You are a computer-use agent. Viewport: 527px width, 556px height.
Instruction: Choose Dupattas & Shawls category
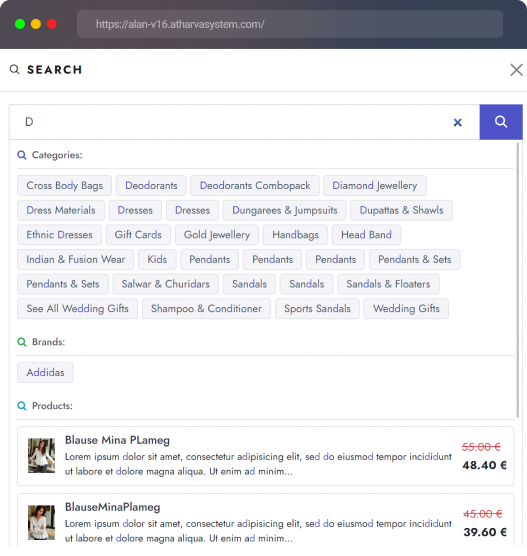pyautogui.click(x=401, y=210)
